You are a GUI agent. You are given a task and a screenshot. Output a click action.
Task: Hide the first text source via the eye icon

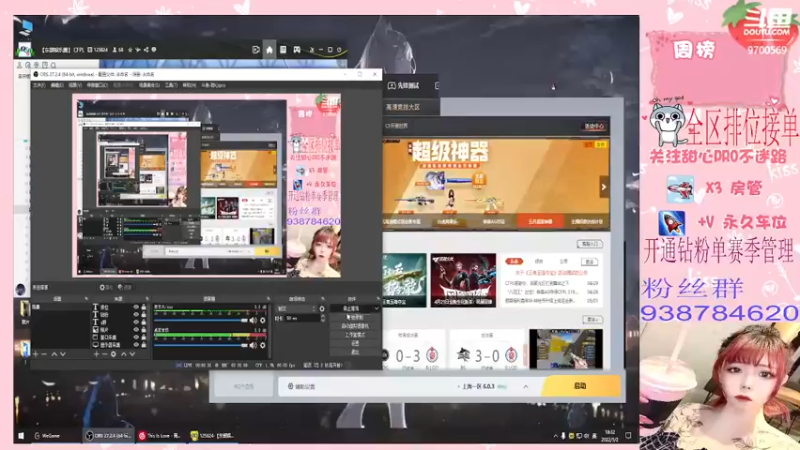(x=136, y=307)
